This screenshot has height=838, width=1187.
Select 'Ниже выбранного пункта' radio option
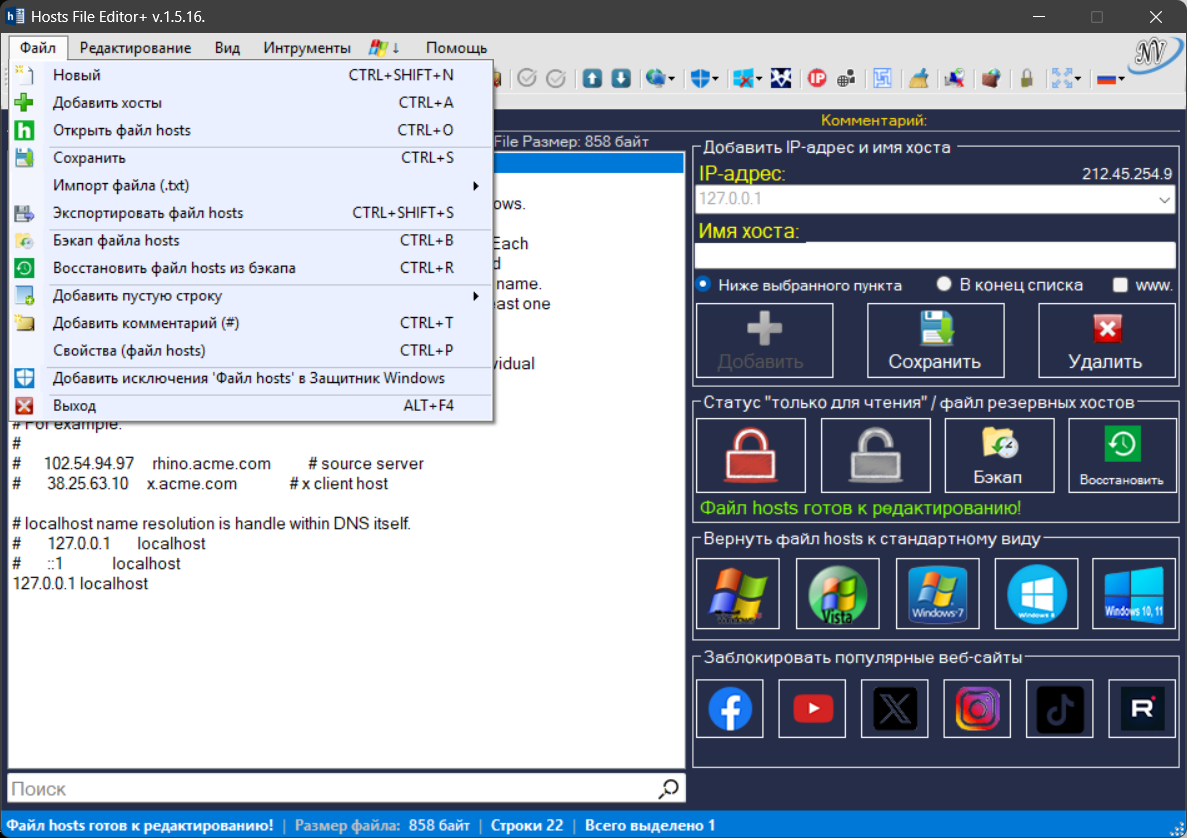coord(703,285)
